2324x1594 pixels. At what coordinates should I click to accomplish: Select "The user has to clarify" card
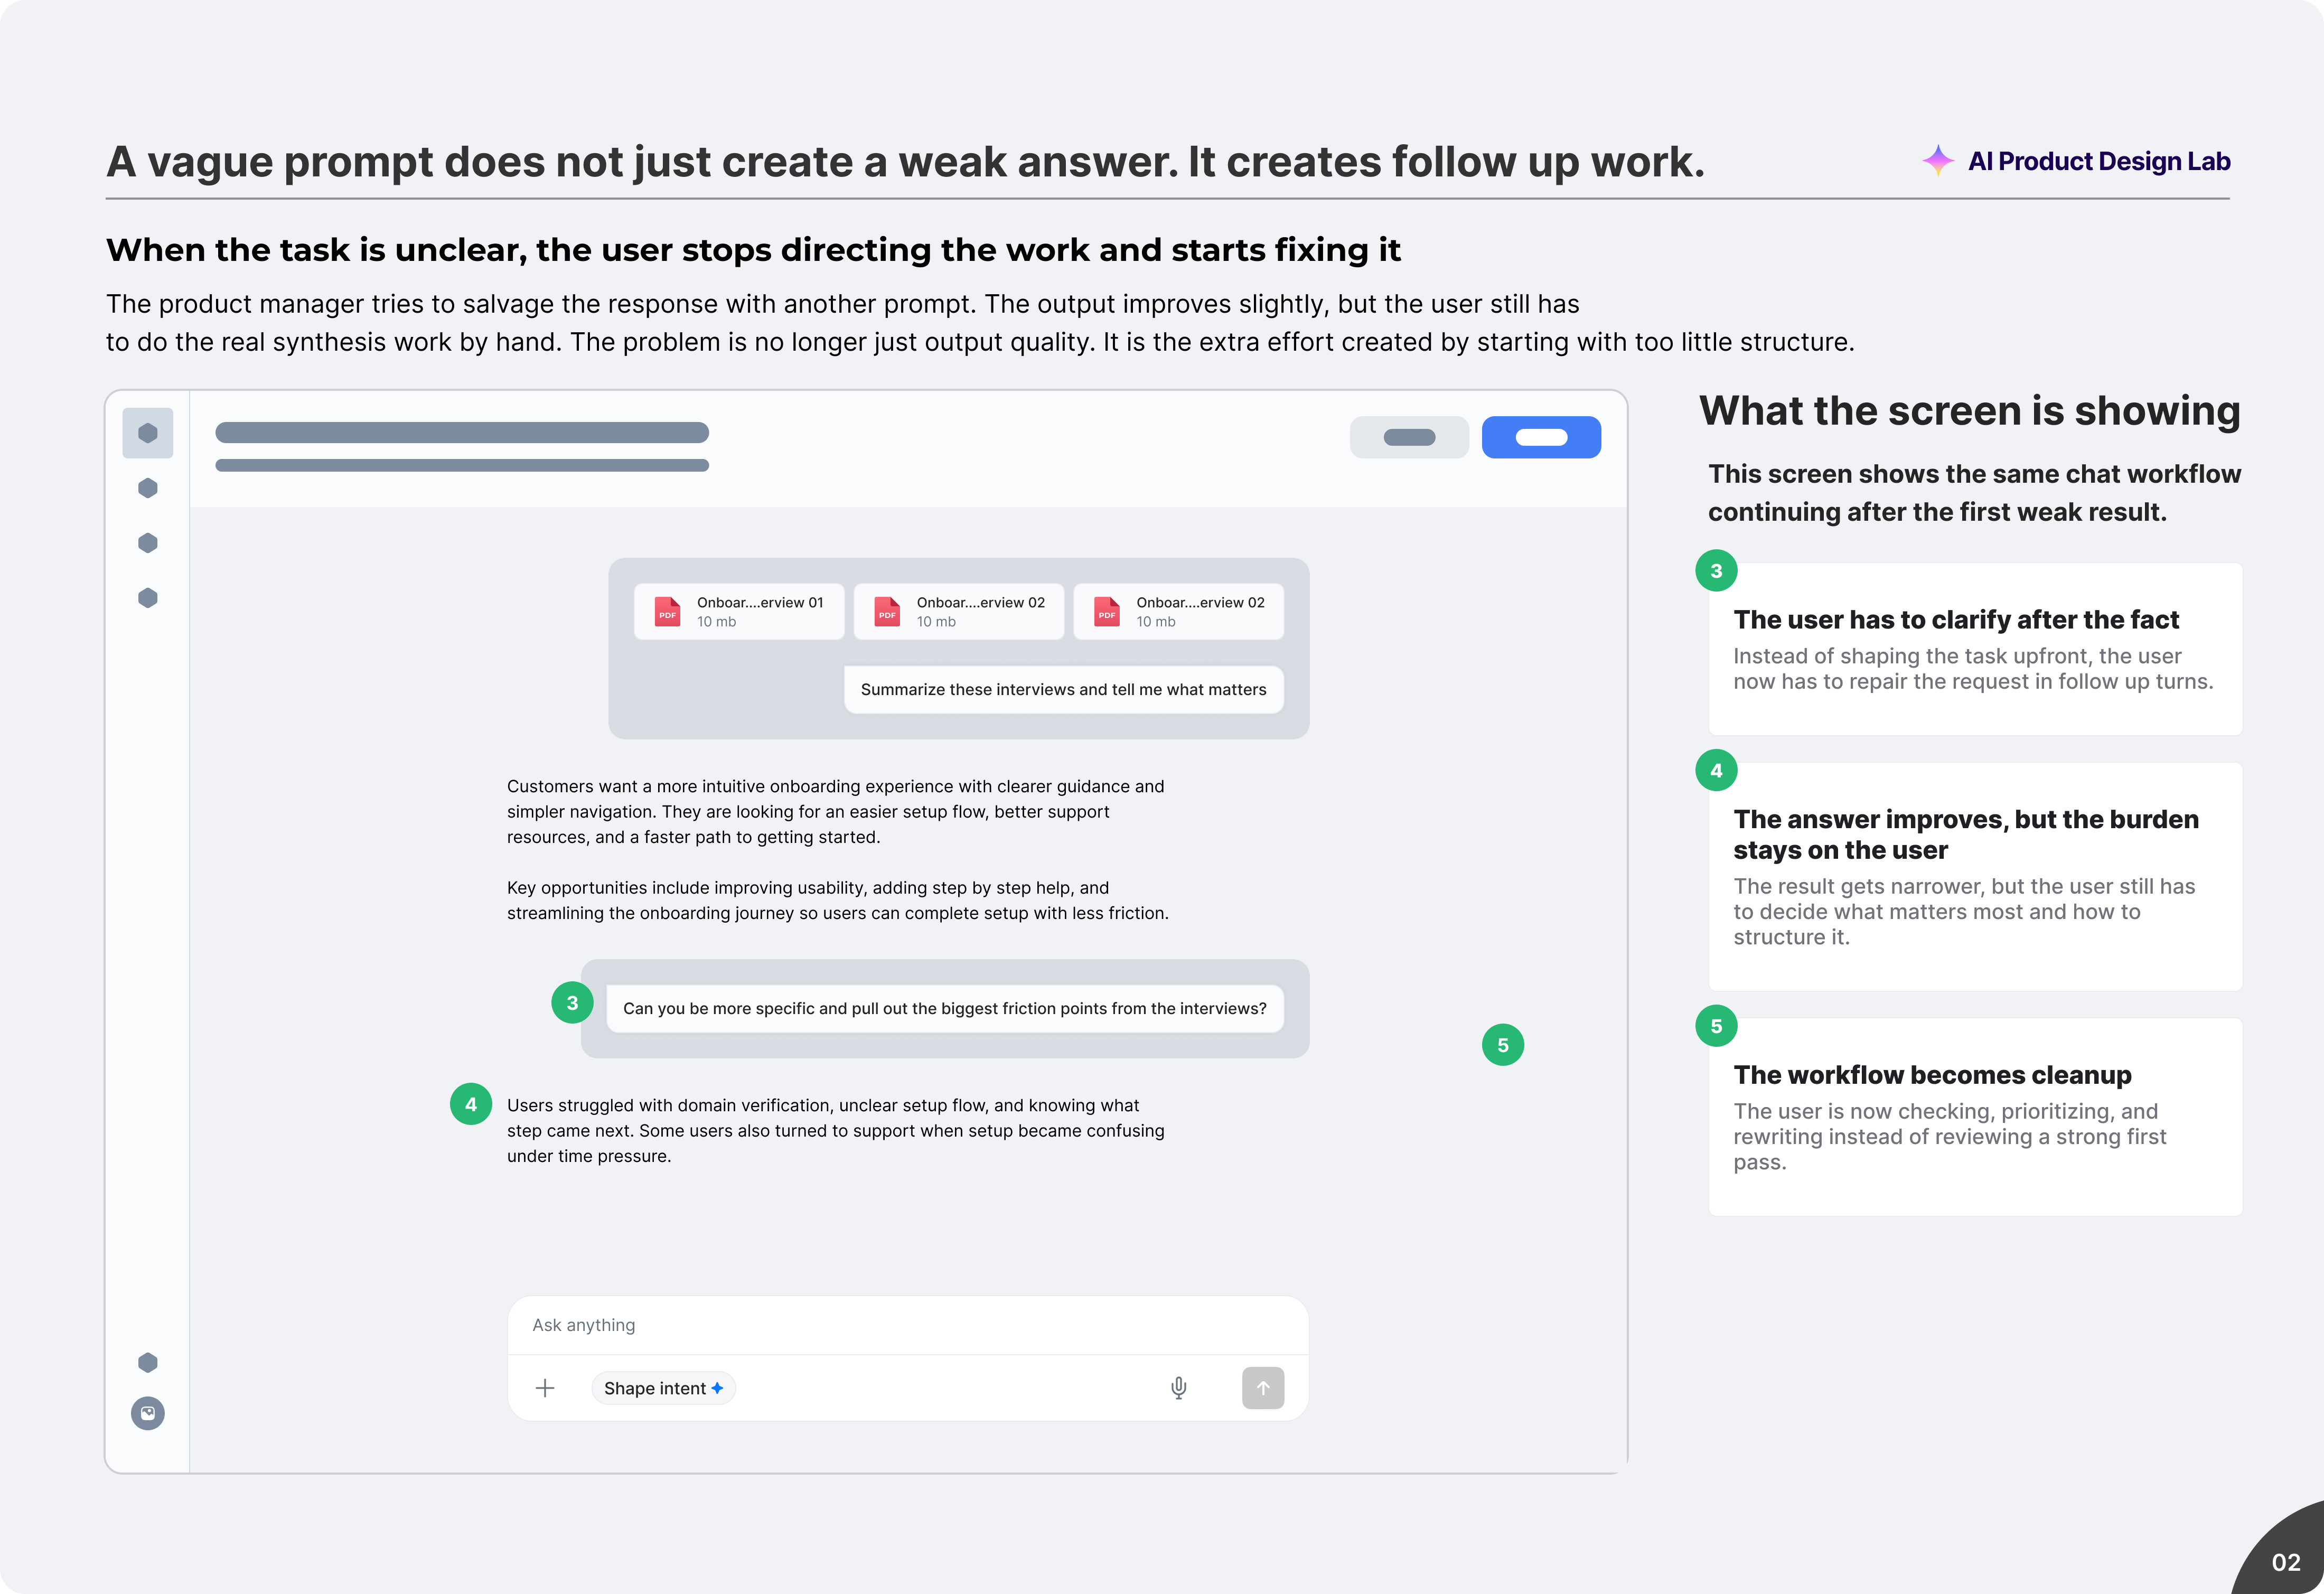1975,648
